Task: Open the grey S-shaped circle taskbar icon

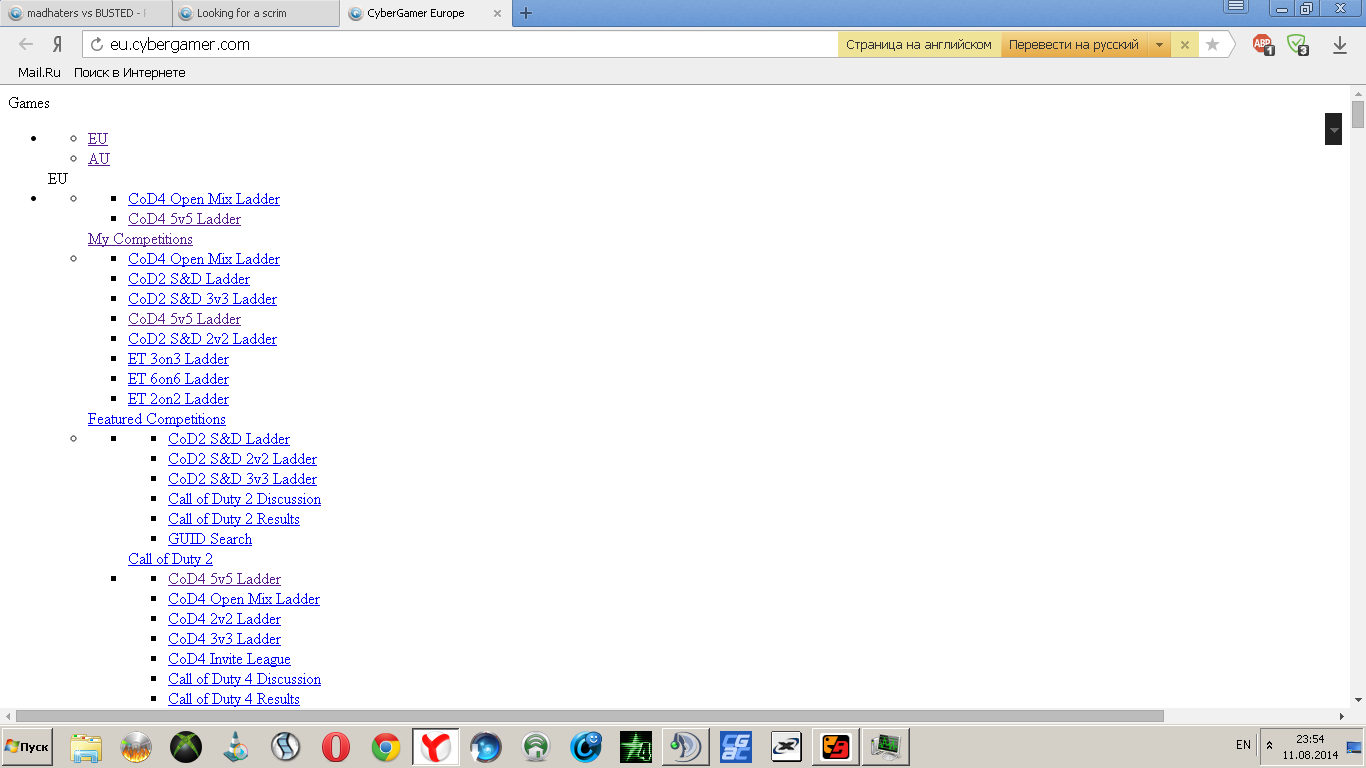Action: click(286, 746)
